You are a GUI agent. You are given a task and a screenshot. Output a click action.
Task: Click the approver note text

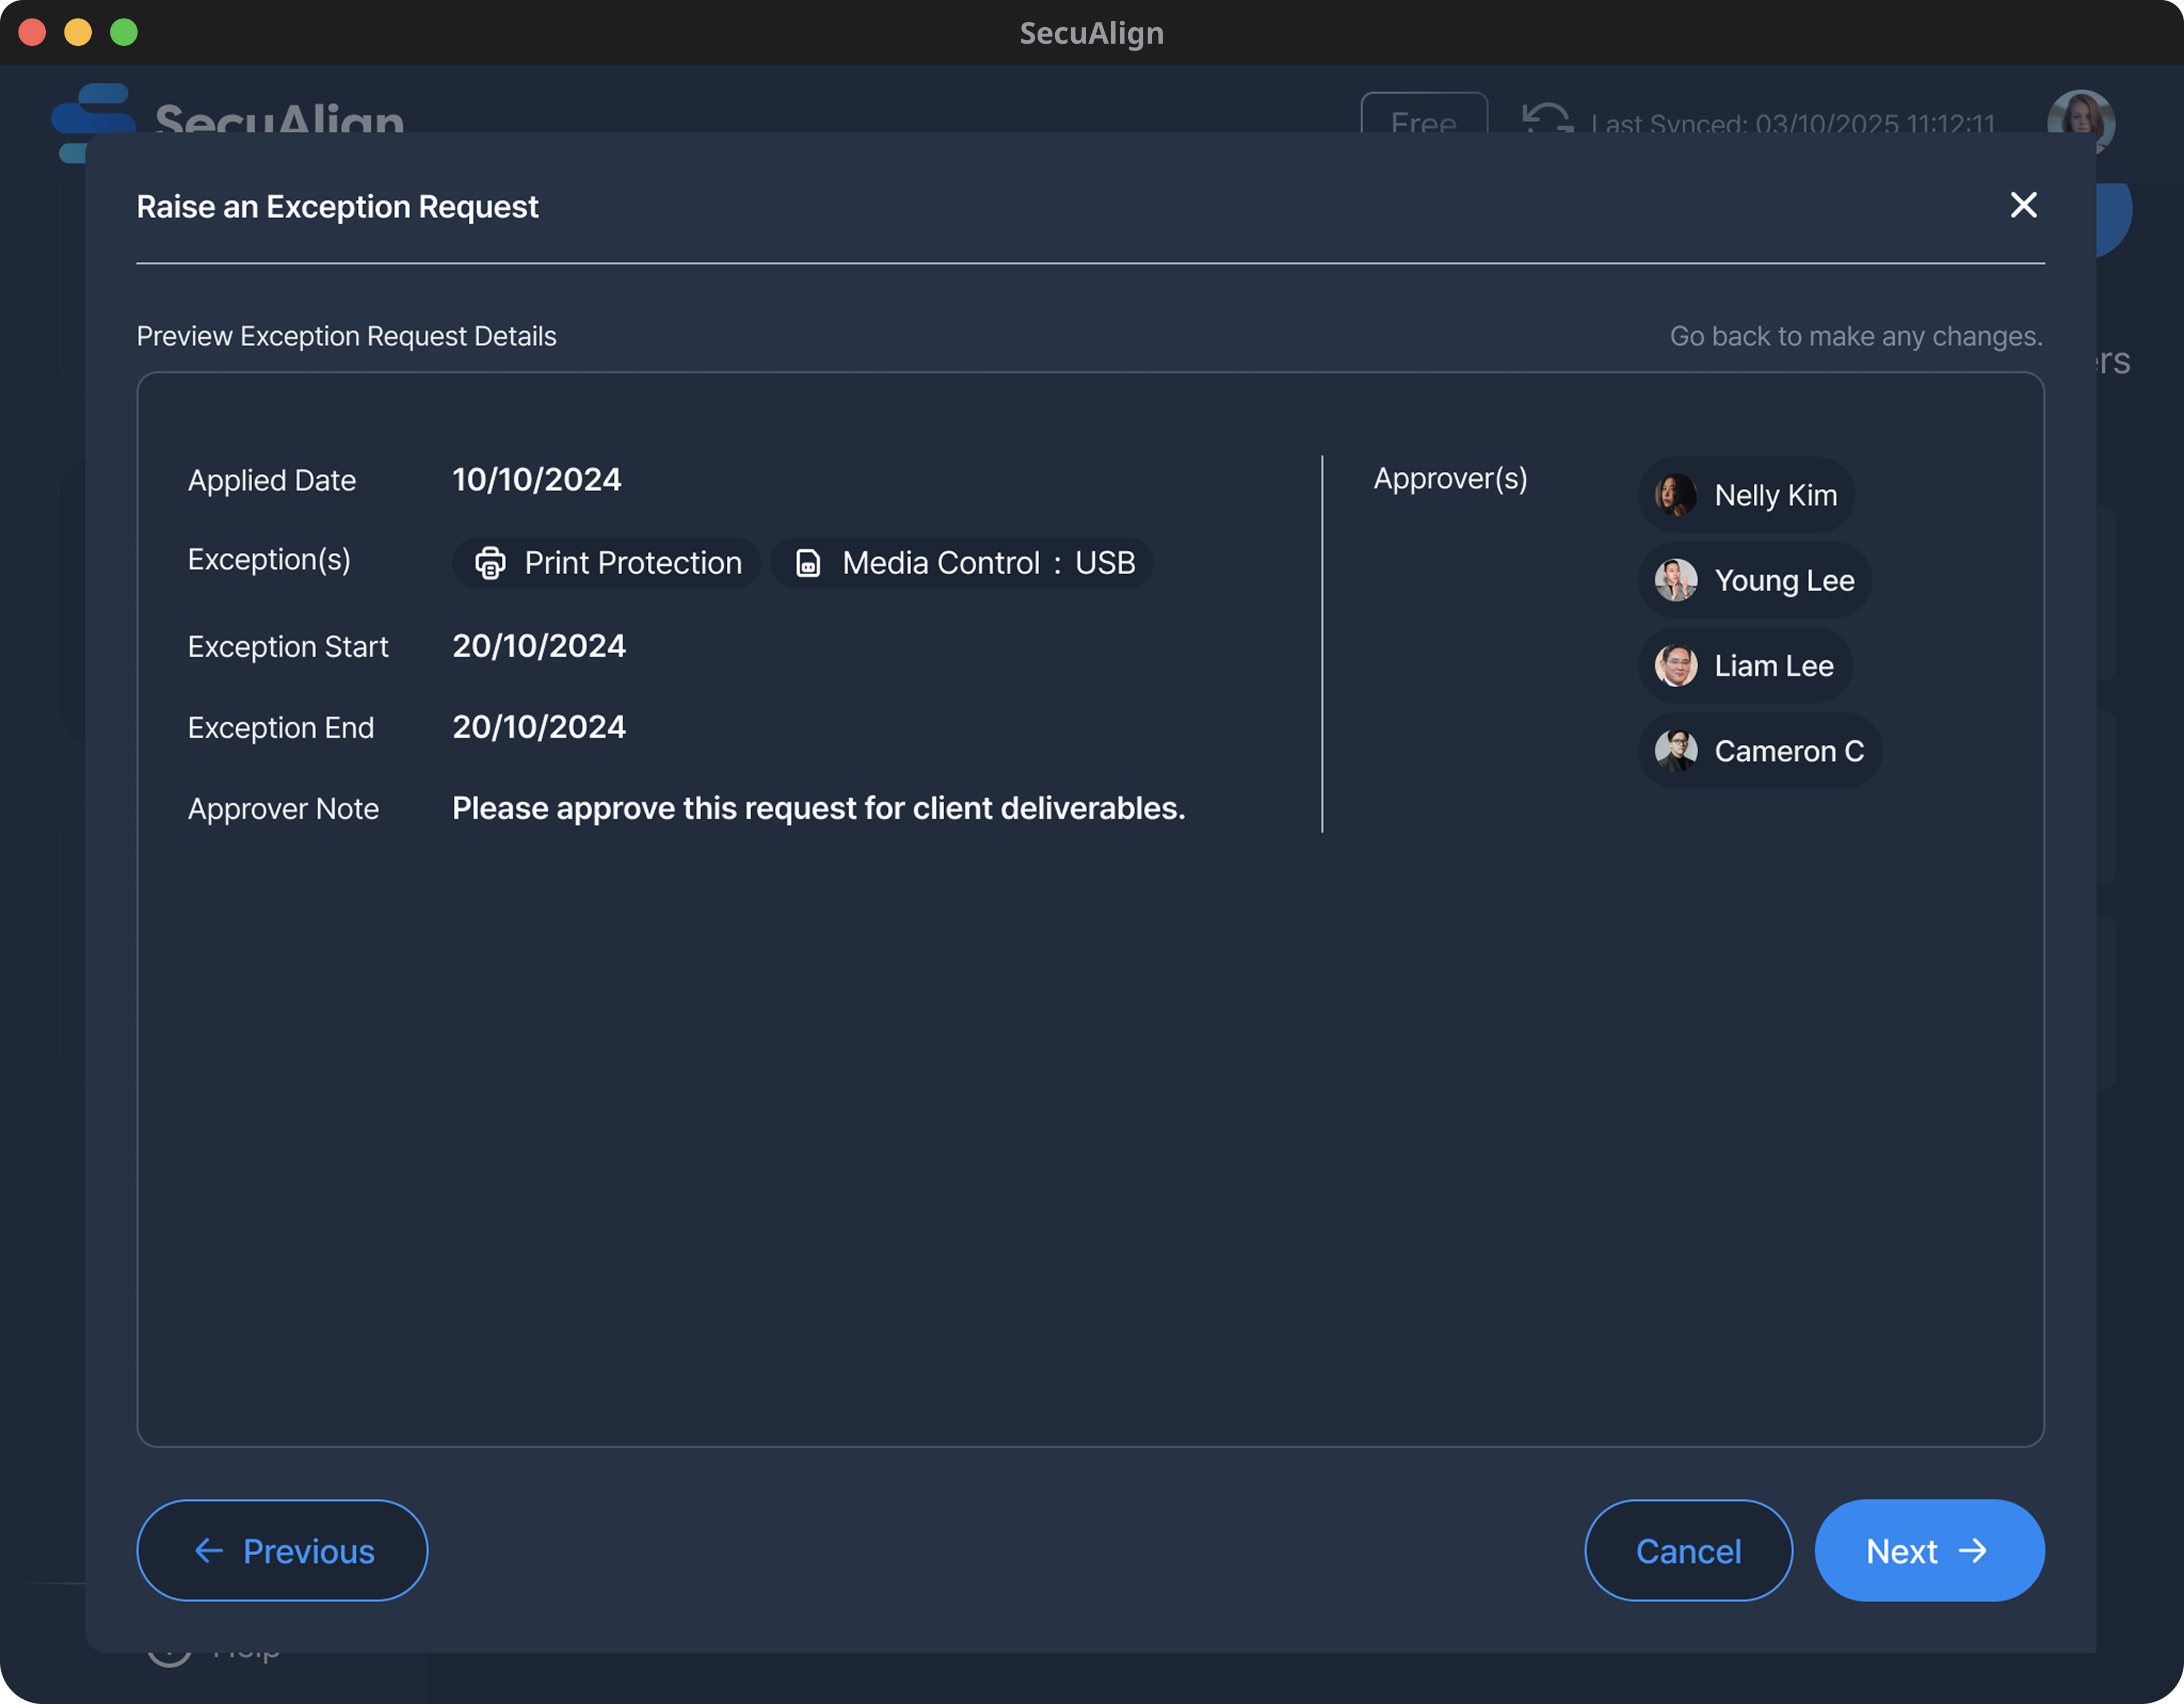click(x=818, y=808)
